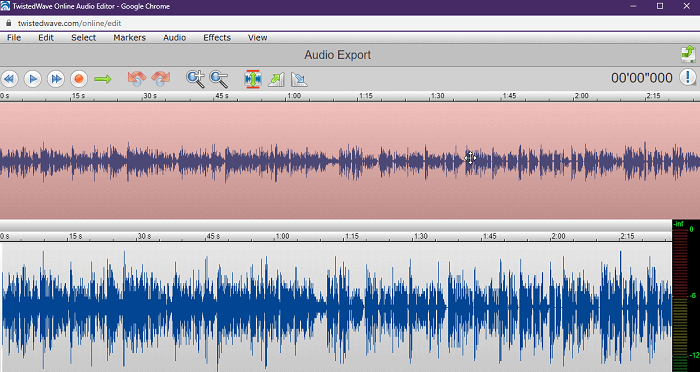Click inside the blue main waveform
This screenshot has width=700, height=372.
tap(336, 307)
